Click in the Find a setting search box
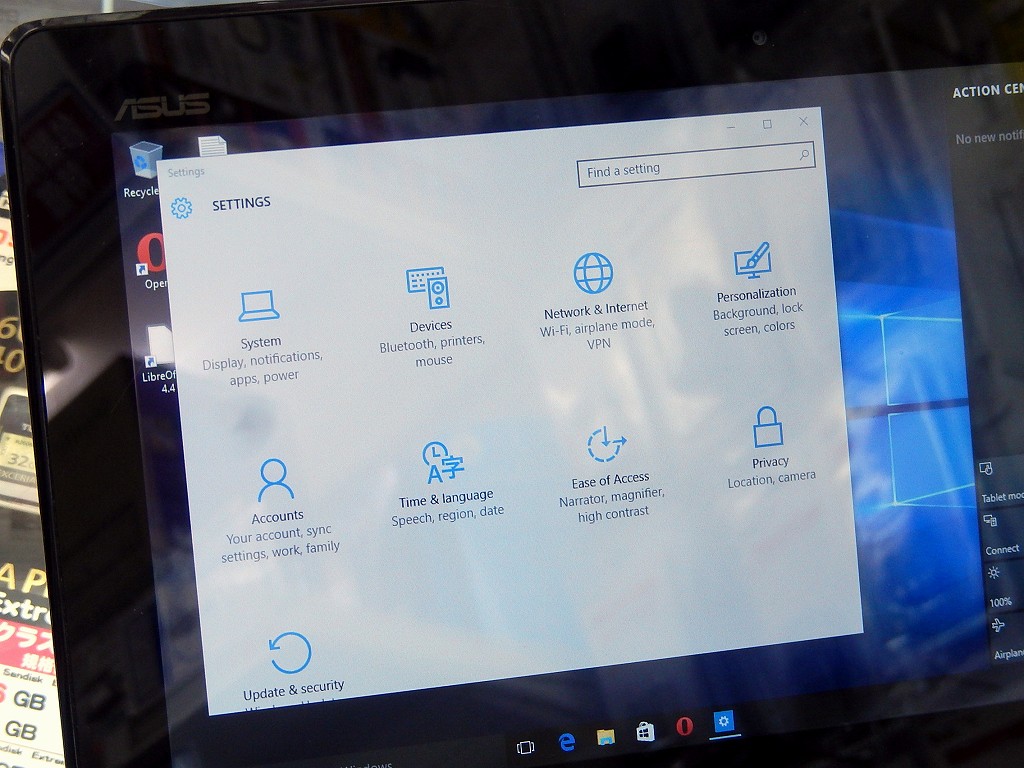The width and height of the screenshot is (1024, 768). point(696,164)
